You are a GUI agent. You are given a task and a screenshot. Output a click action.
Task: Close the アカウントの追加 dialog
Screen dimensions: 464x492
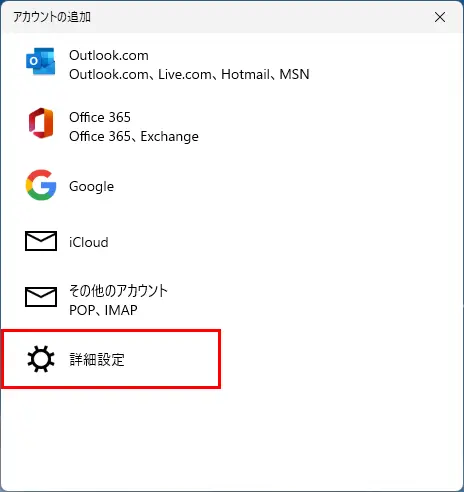[x=440, y=17]
